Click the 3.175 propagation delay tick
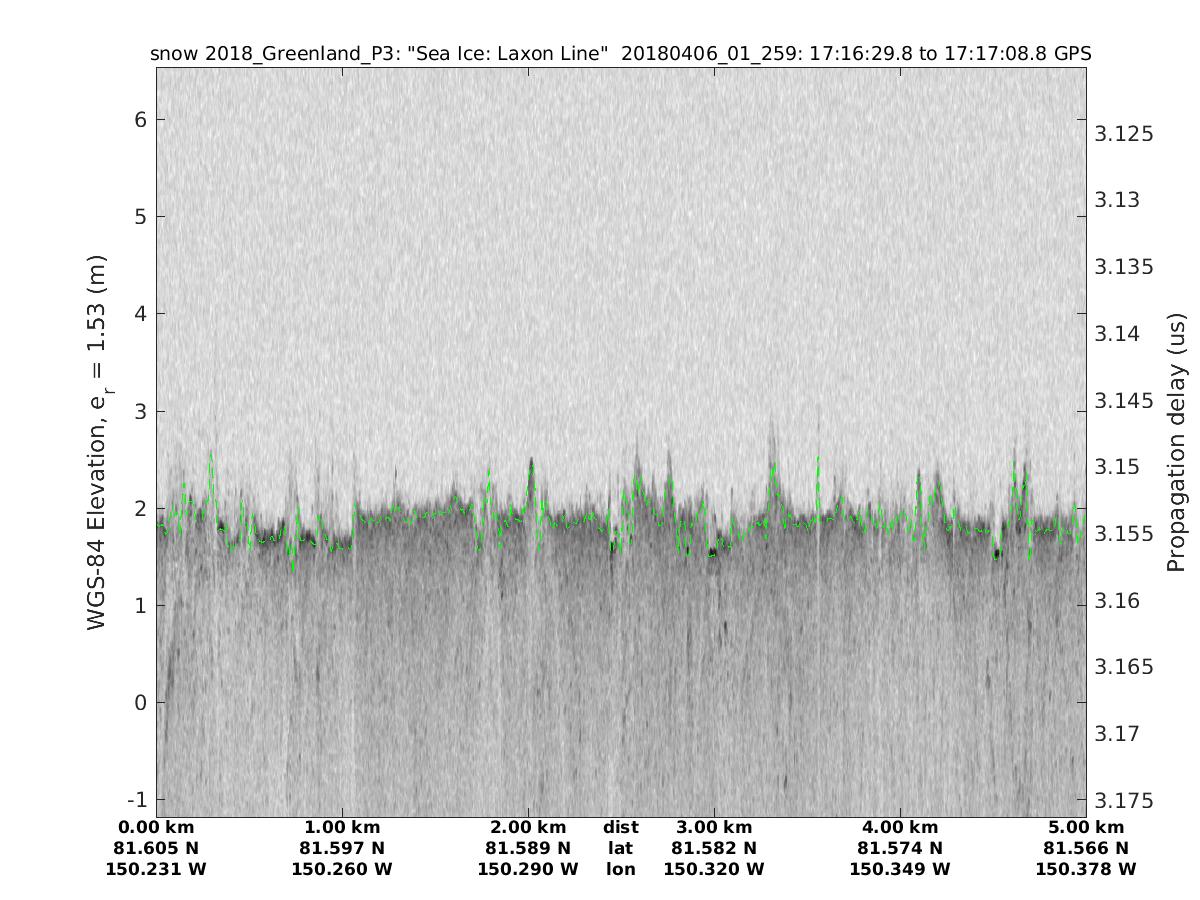Viewport: 1200px width, 900px height. click(1123, 801)
